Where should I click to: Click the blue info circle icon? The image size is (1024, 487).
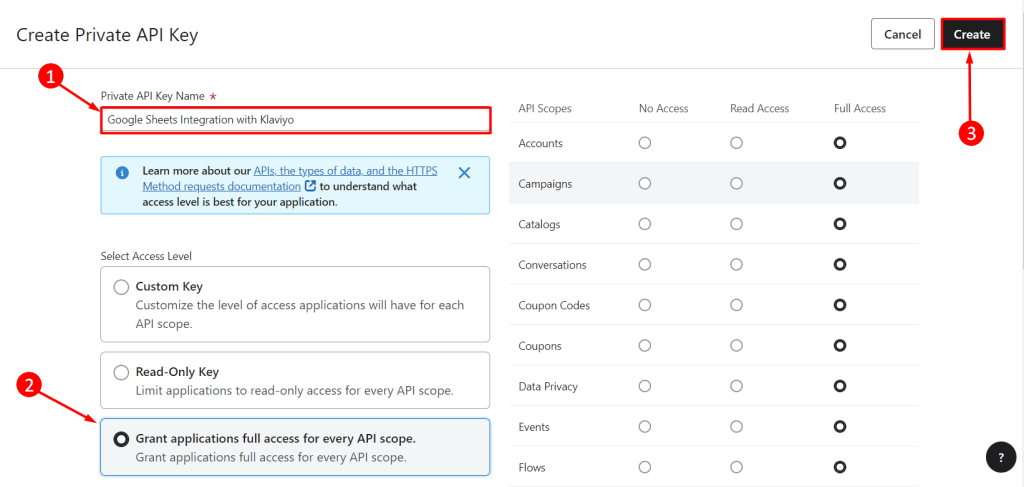(121, 173)
